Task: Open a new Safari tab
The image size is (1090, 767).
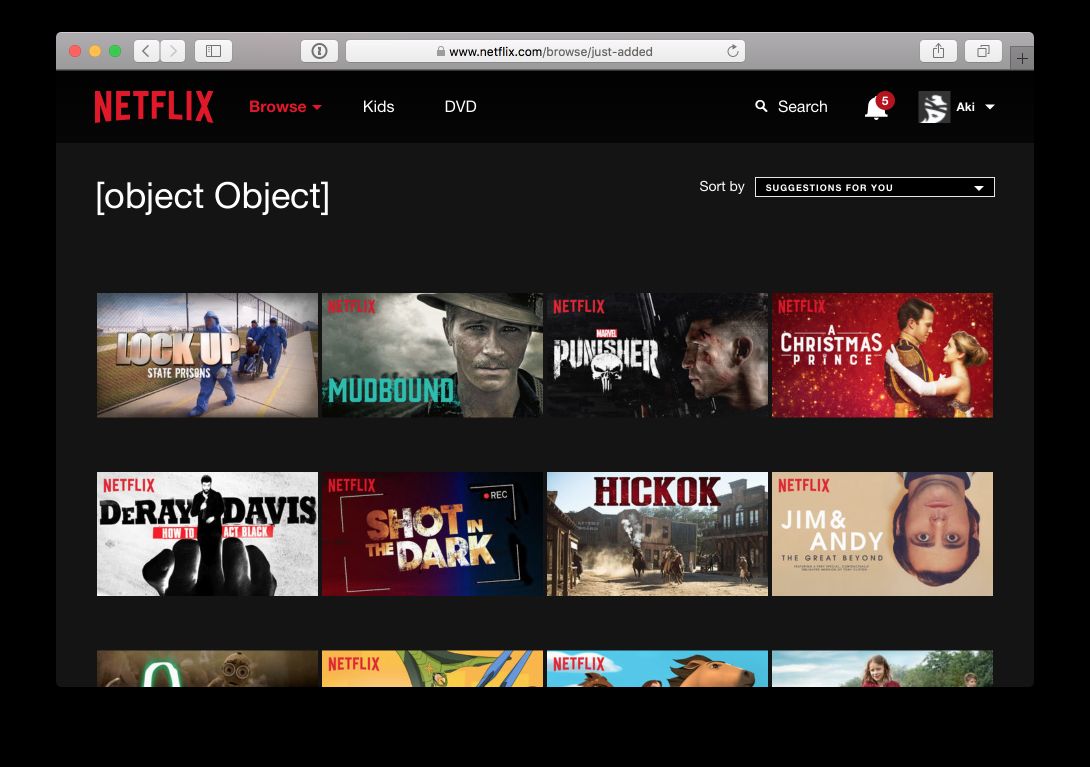Action: (1021, 59)
